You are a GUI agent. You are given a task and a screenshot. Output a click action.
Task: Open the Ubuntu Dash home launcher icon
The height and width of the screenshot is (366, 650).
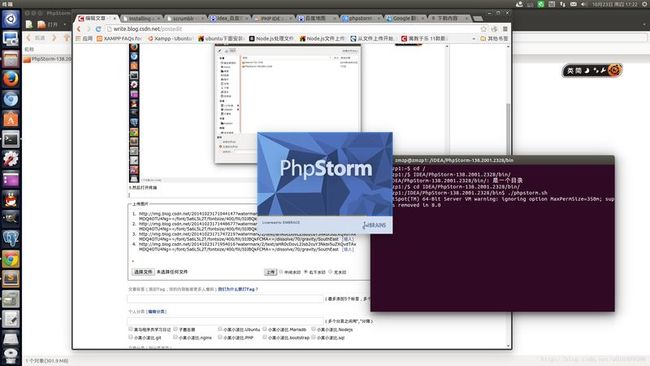click(10, 19)
